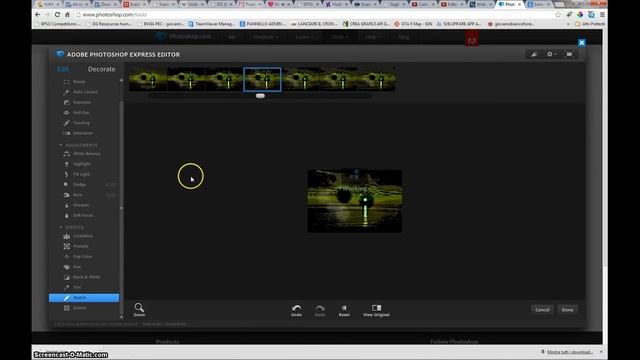Select the Sharpen tool
This screenshot has height=360, width=640.
(x=77, y=205)
